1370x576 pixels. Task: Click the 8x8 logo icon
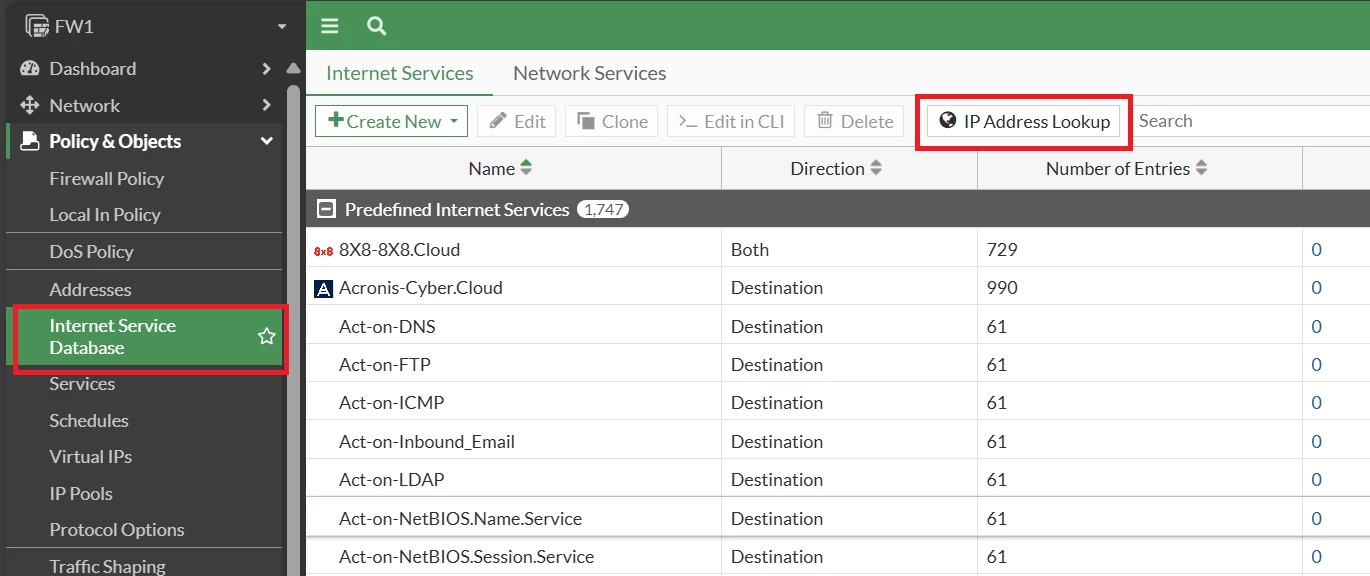pyautogui.click(x=323, y=251)
